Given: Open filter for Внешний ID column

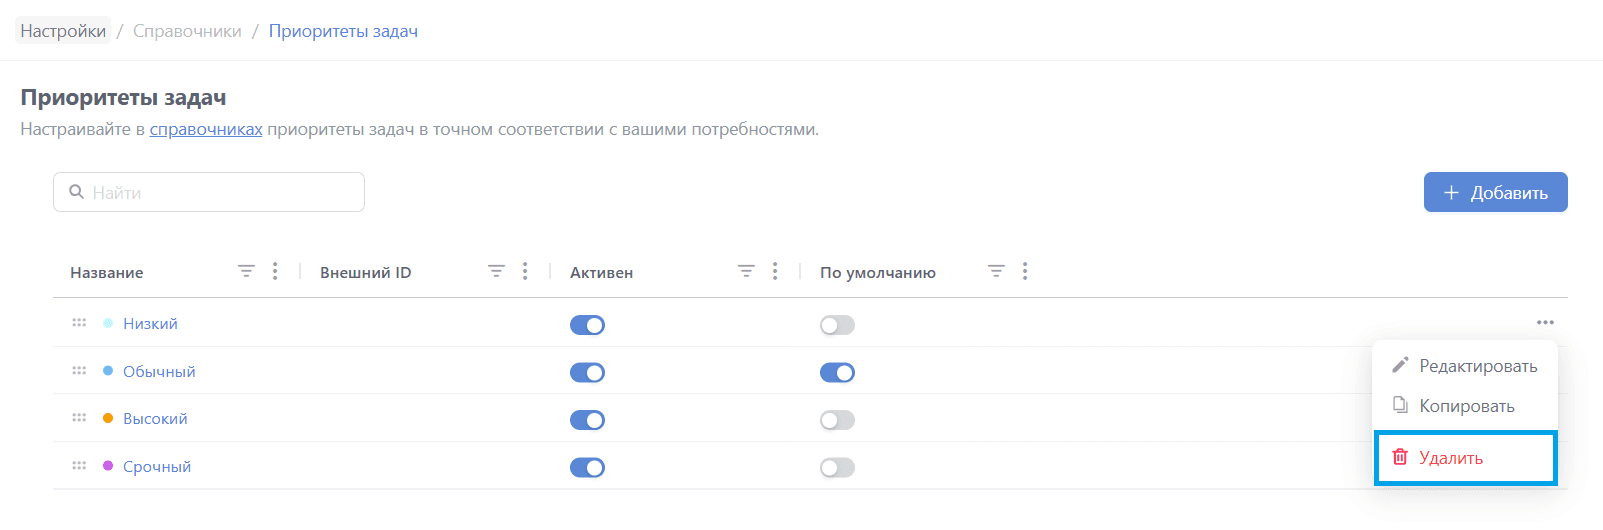Looking at the screenshot, I should pyautogui.click(x=496, y=272).
